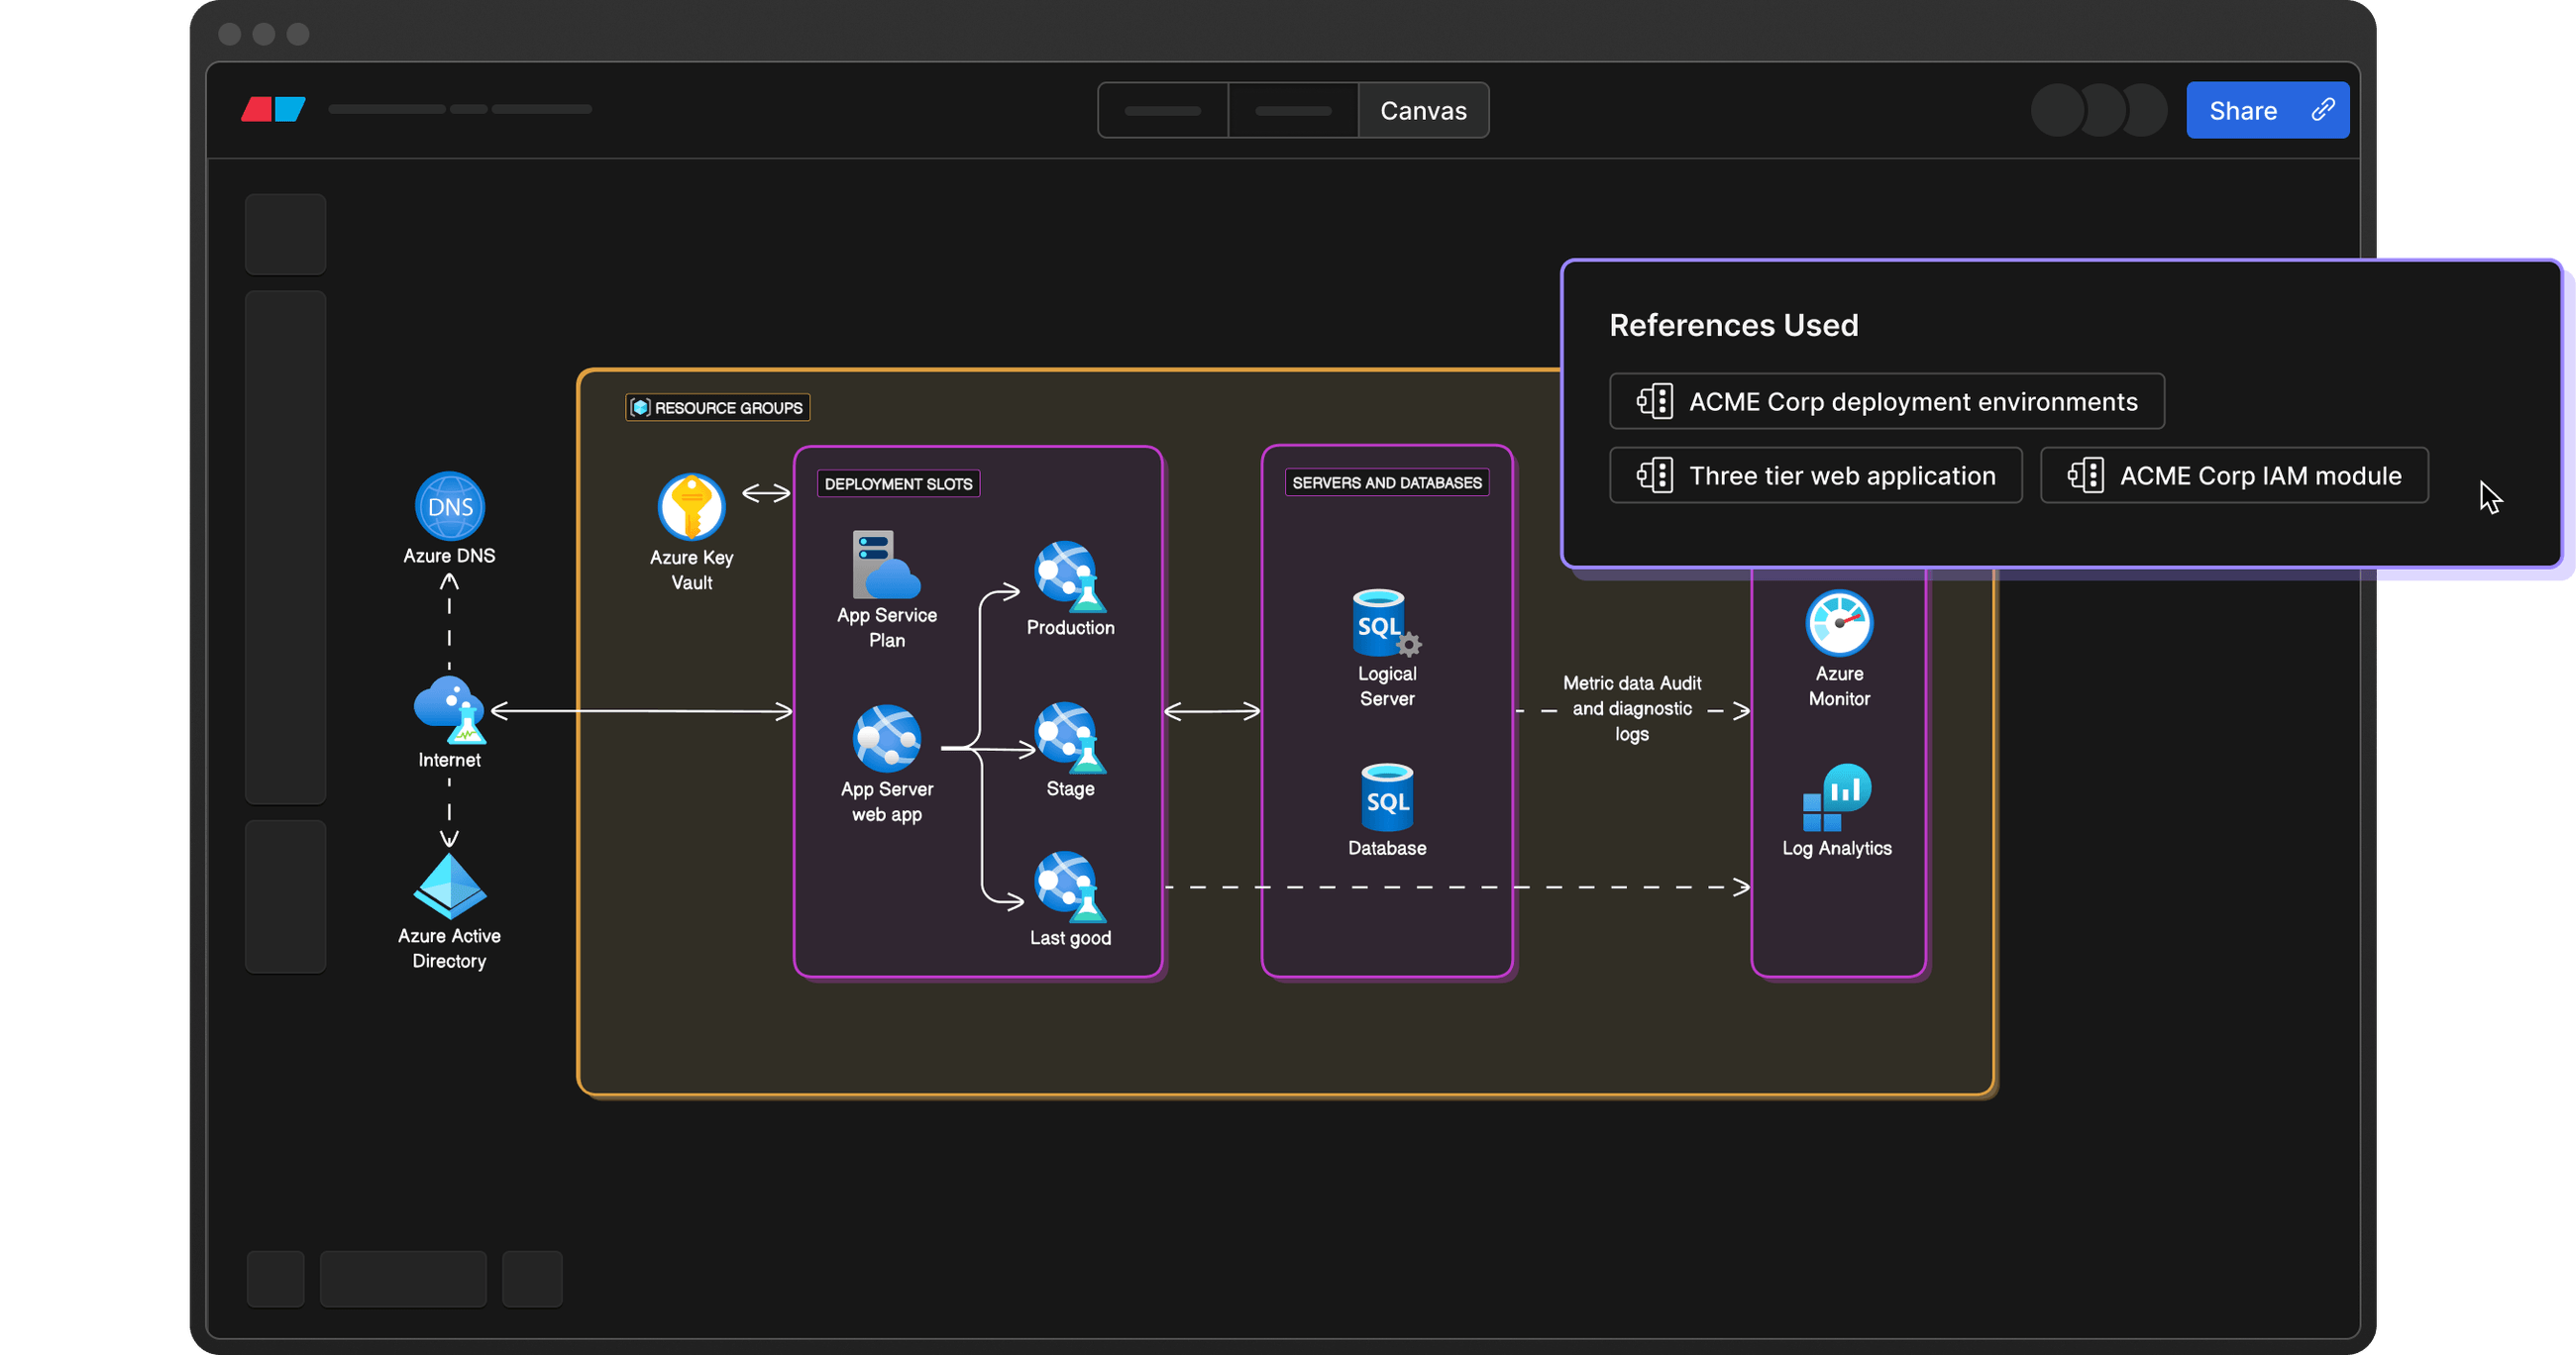Viewport: 2576px width, 1355px height.
Task: Click the Last good label
Action: pos(1070,937)
